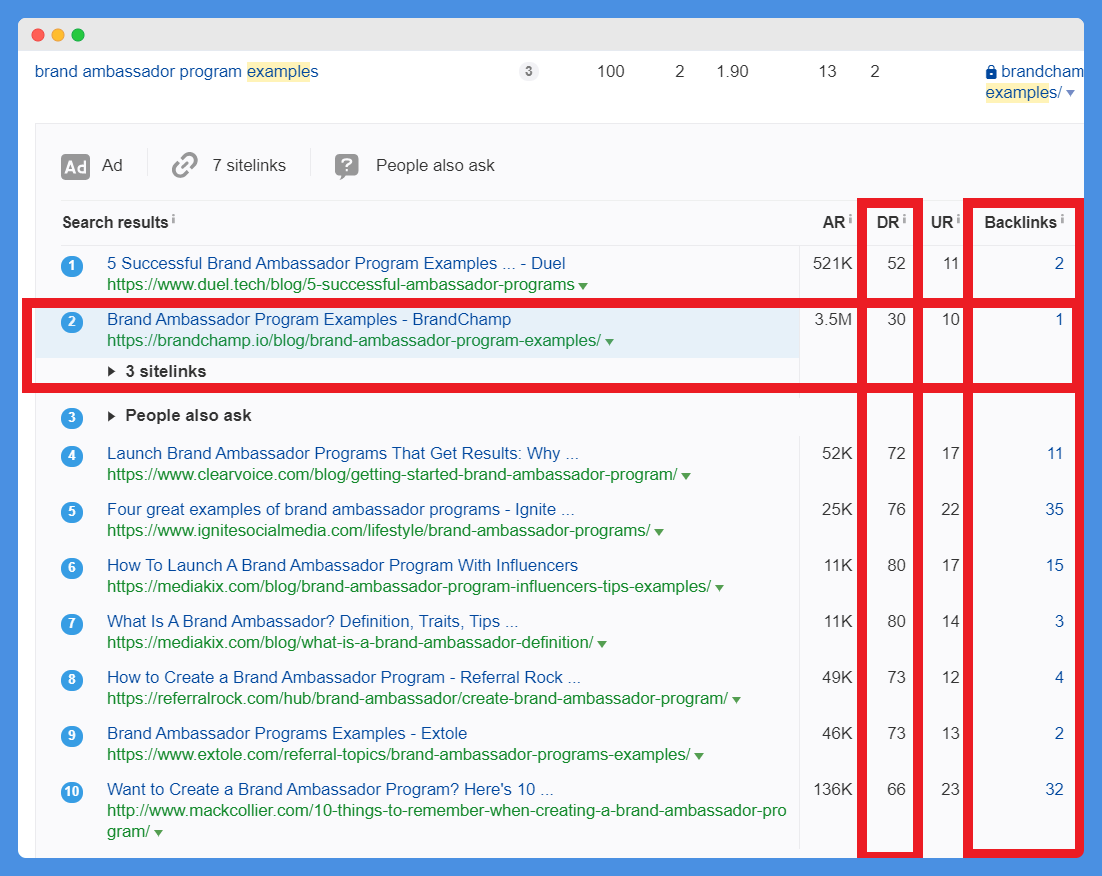Open dropdown arrow beside top-right examples/ URL
The width and height of the screenshot is (1102, 876).
1070,94
